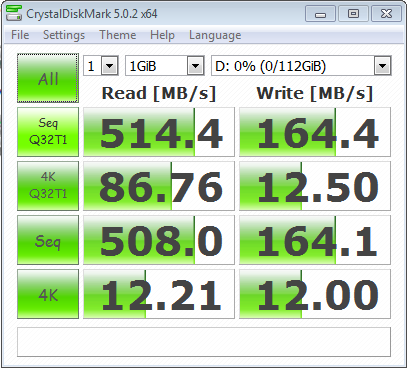Open the File menu
Image resolution: width=407 pixels, height=368 pixels.
(20, 35)
